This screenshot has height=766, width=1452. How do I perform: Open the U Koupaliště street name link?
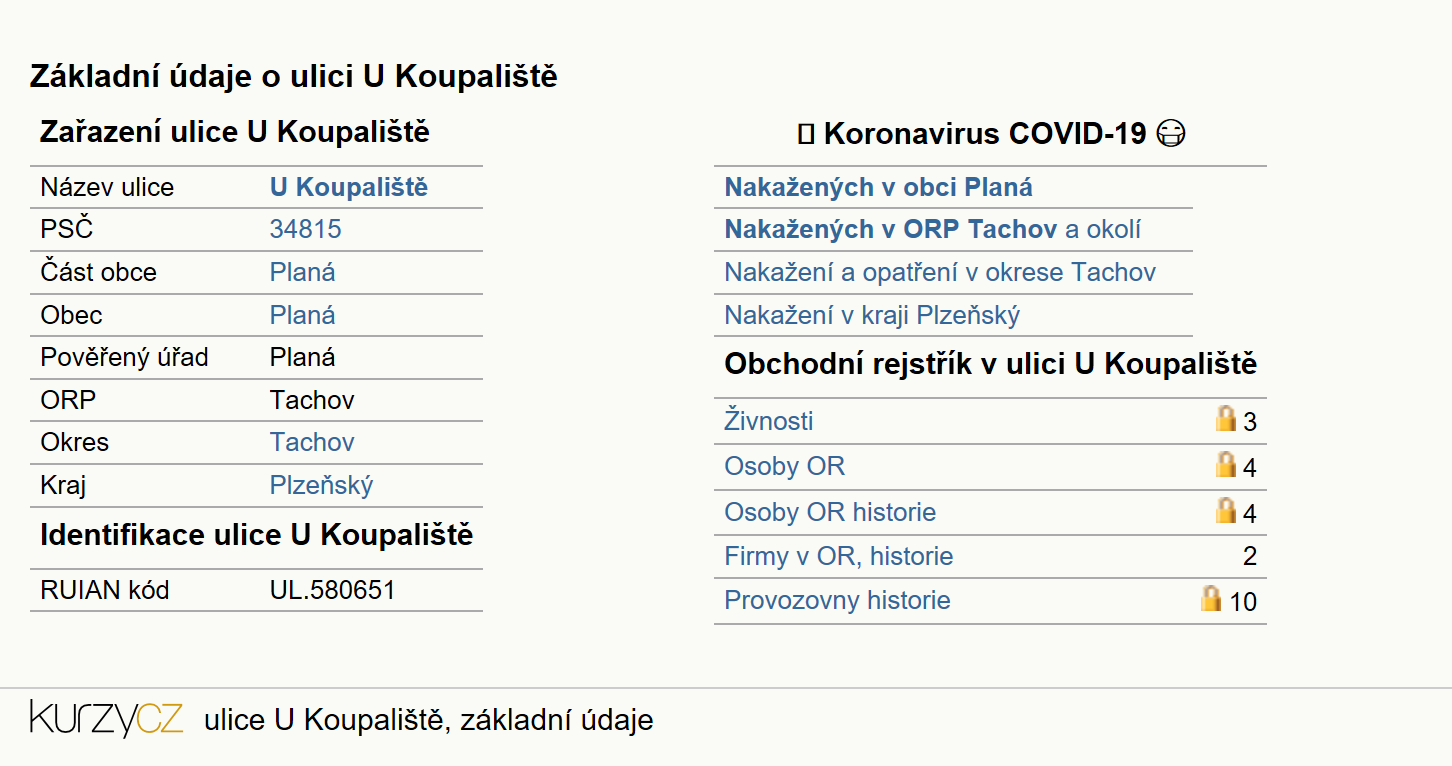pos(349,187)
